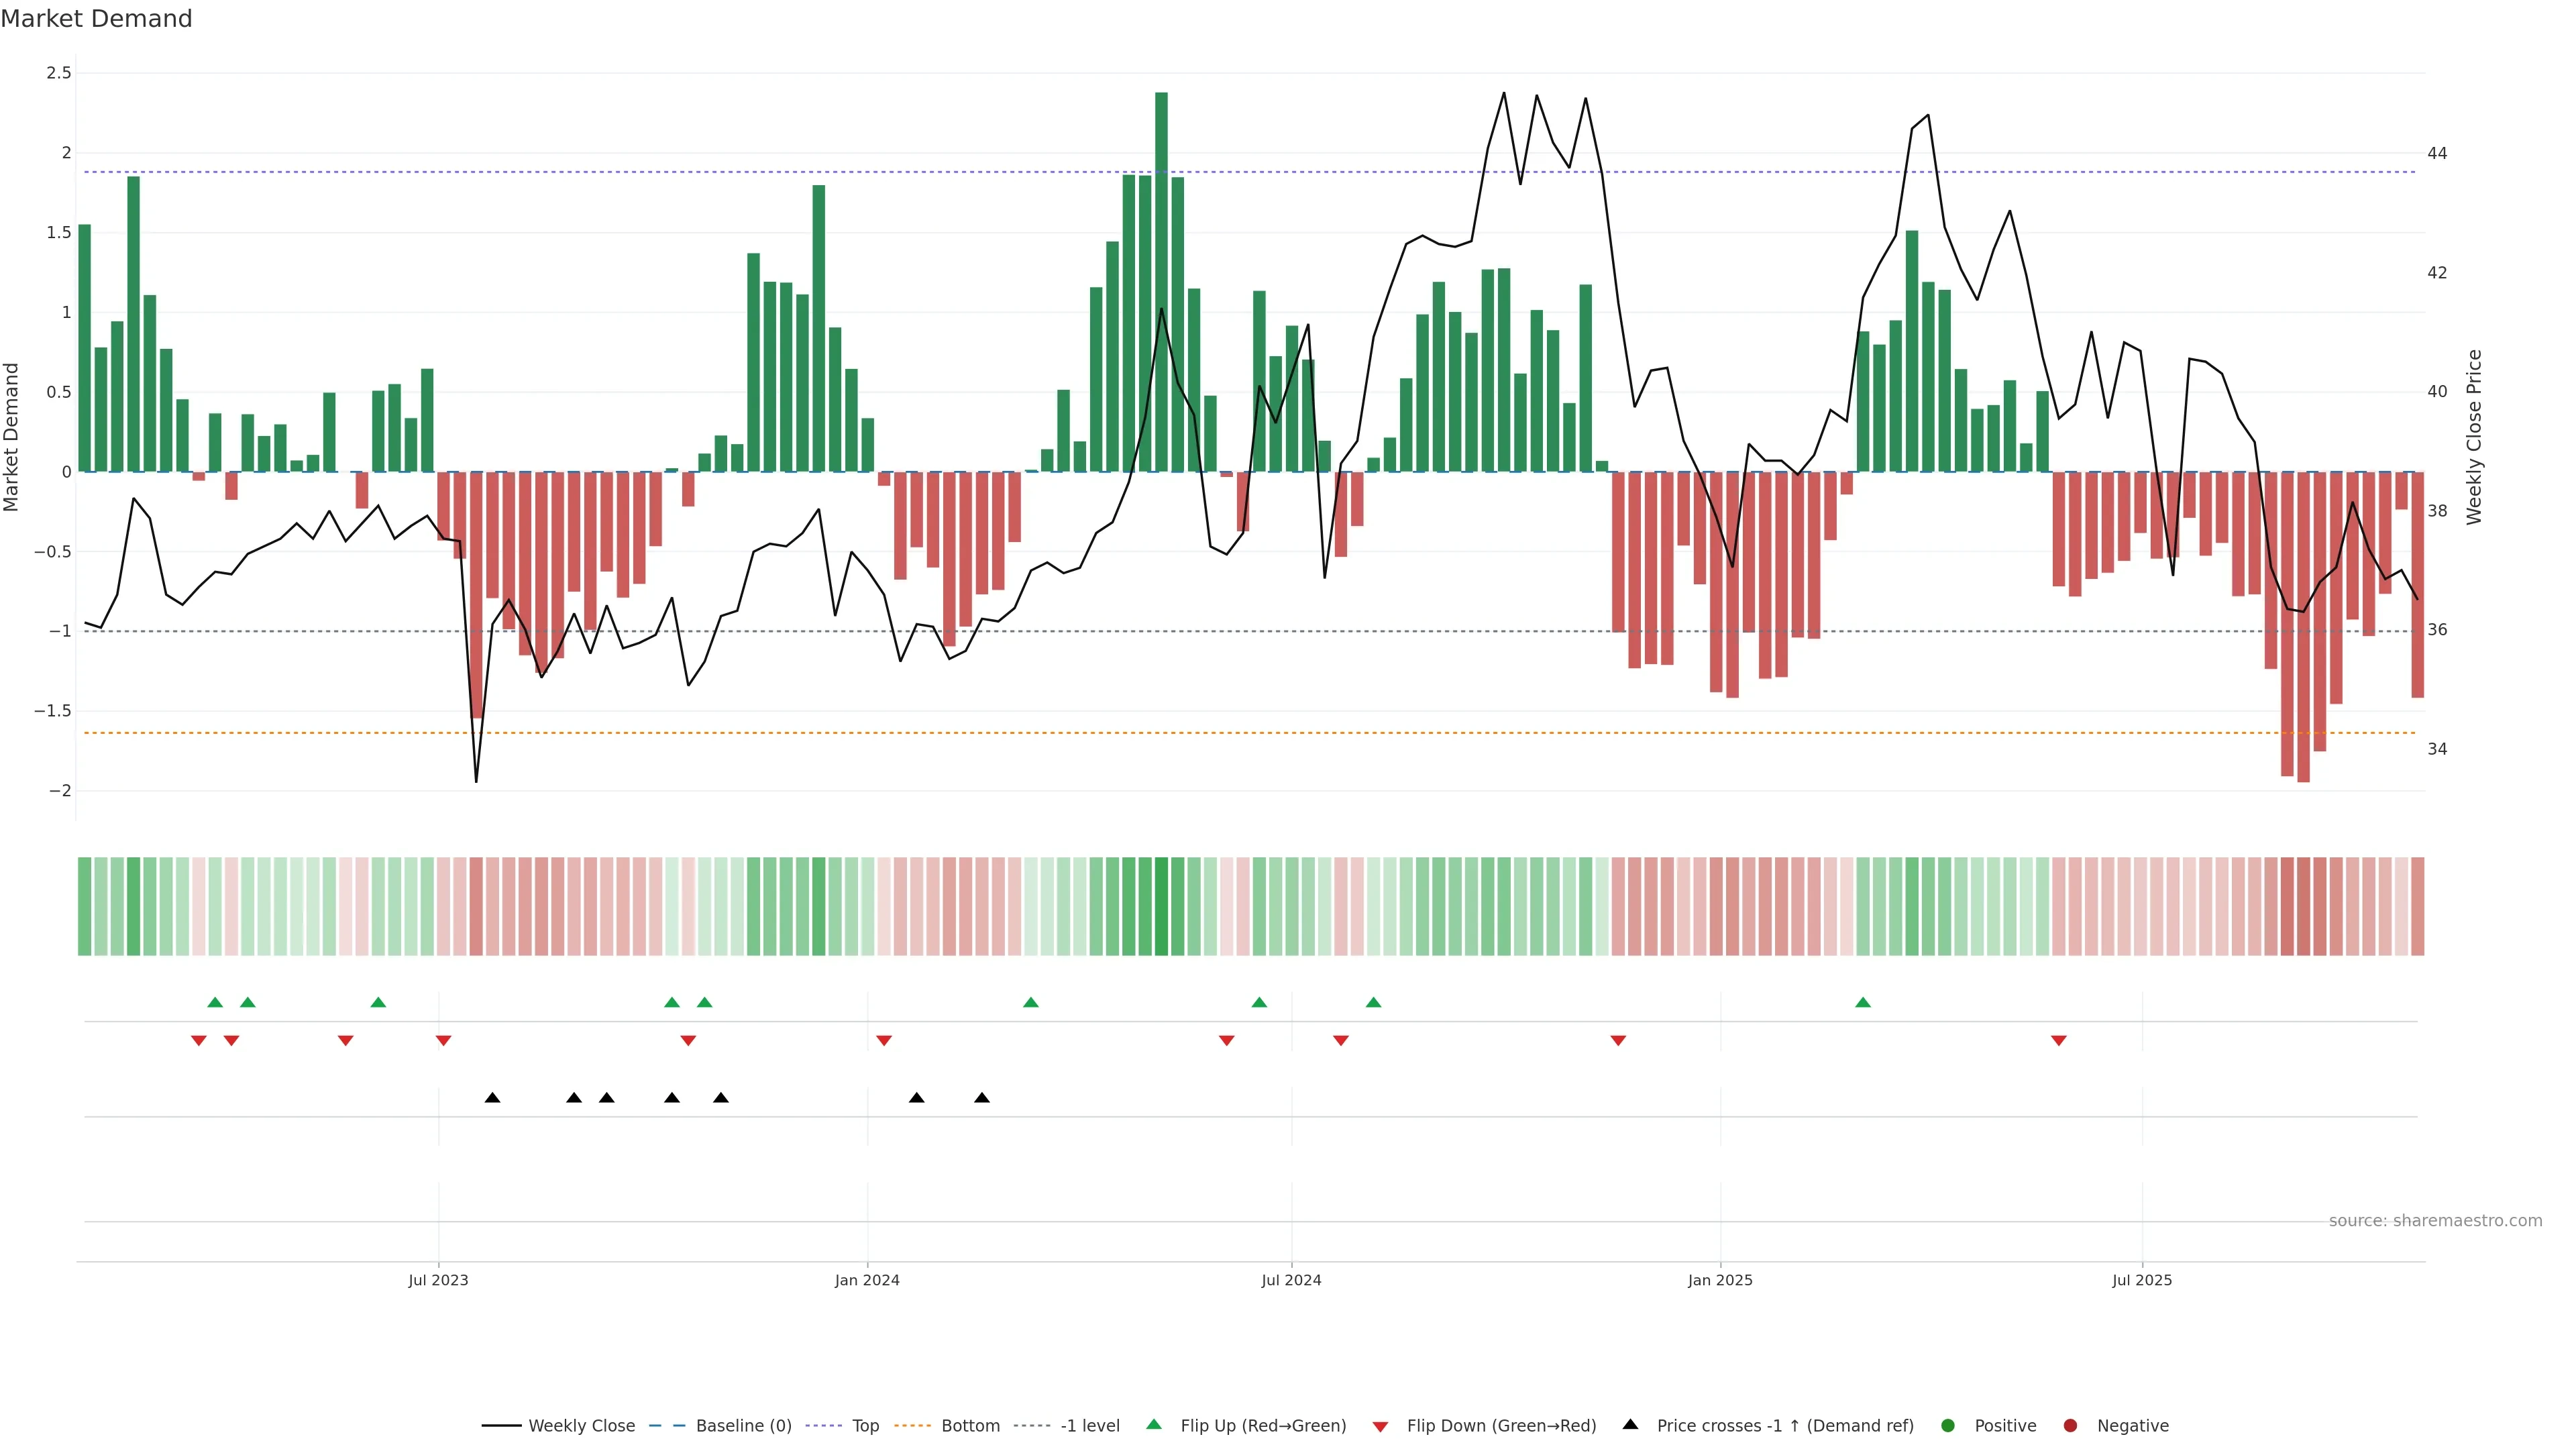Click green Flip Up triangle legend icon
Image resolution: width=2576 pixels, height=1449 pixels.
[1154, 1425]
